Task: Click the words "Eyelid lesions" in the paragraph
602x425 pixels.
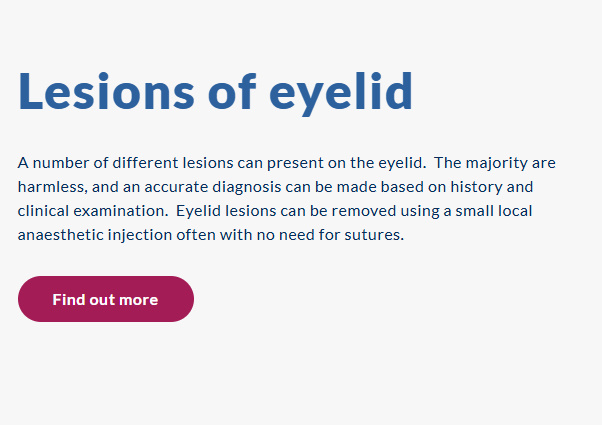Action: (x=225, y=211)
